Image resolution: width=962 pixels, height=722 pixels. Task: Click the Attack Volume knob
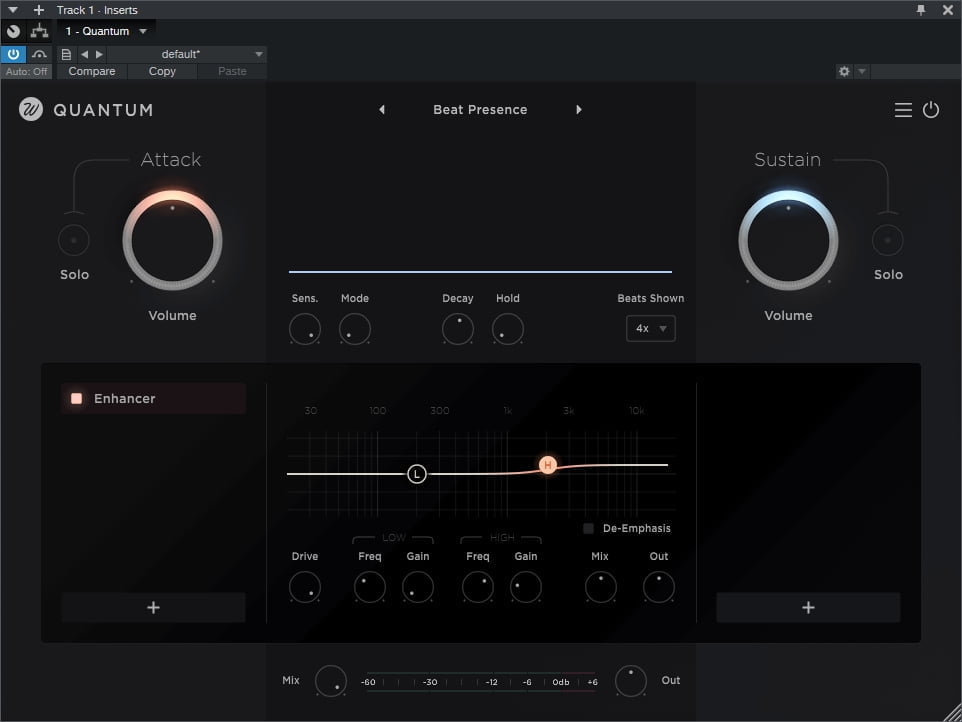click(172, 240)
